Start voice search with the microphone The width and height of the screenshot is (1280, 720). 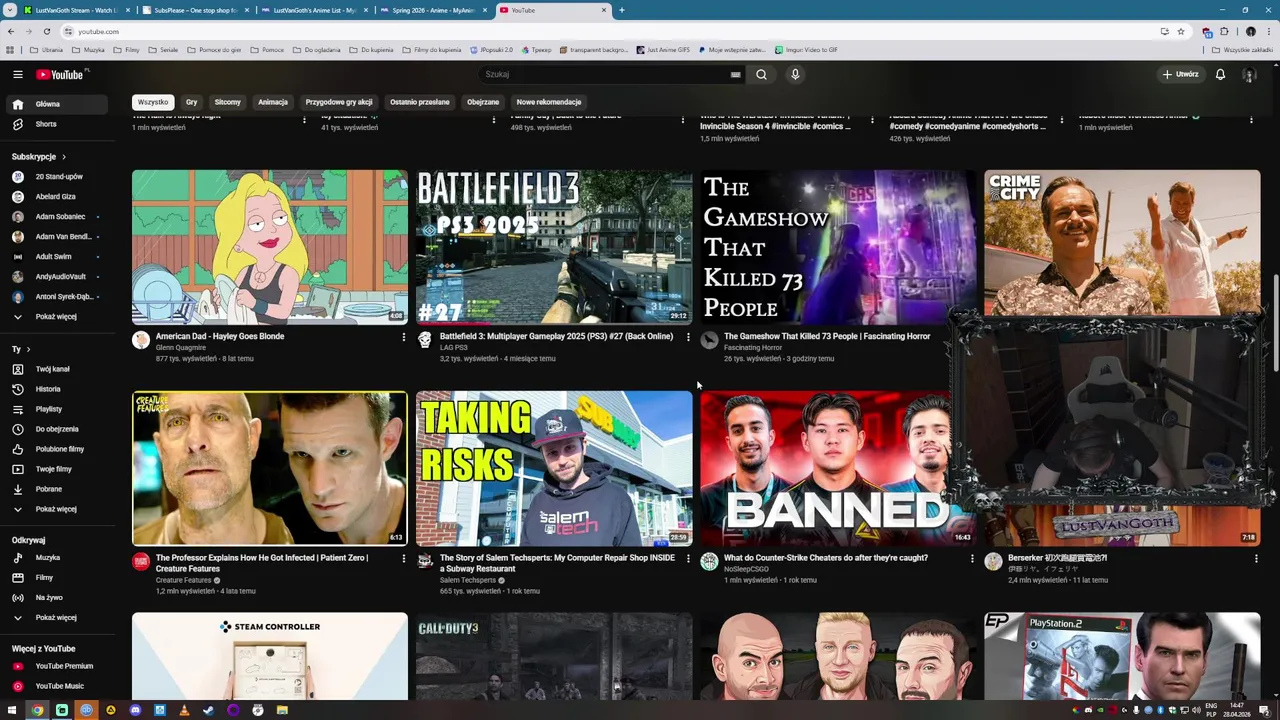(x=795, y=74)
